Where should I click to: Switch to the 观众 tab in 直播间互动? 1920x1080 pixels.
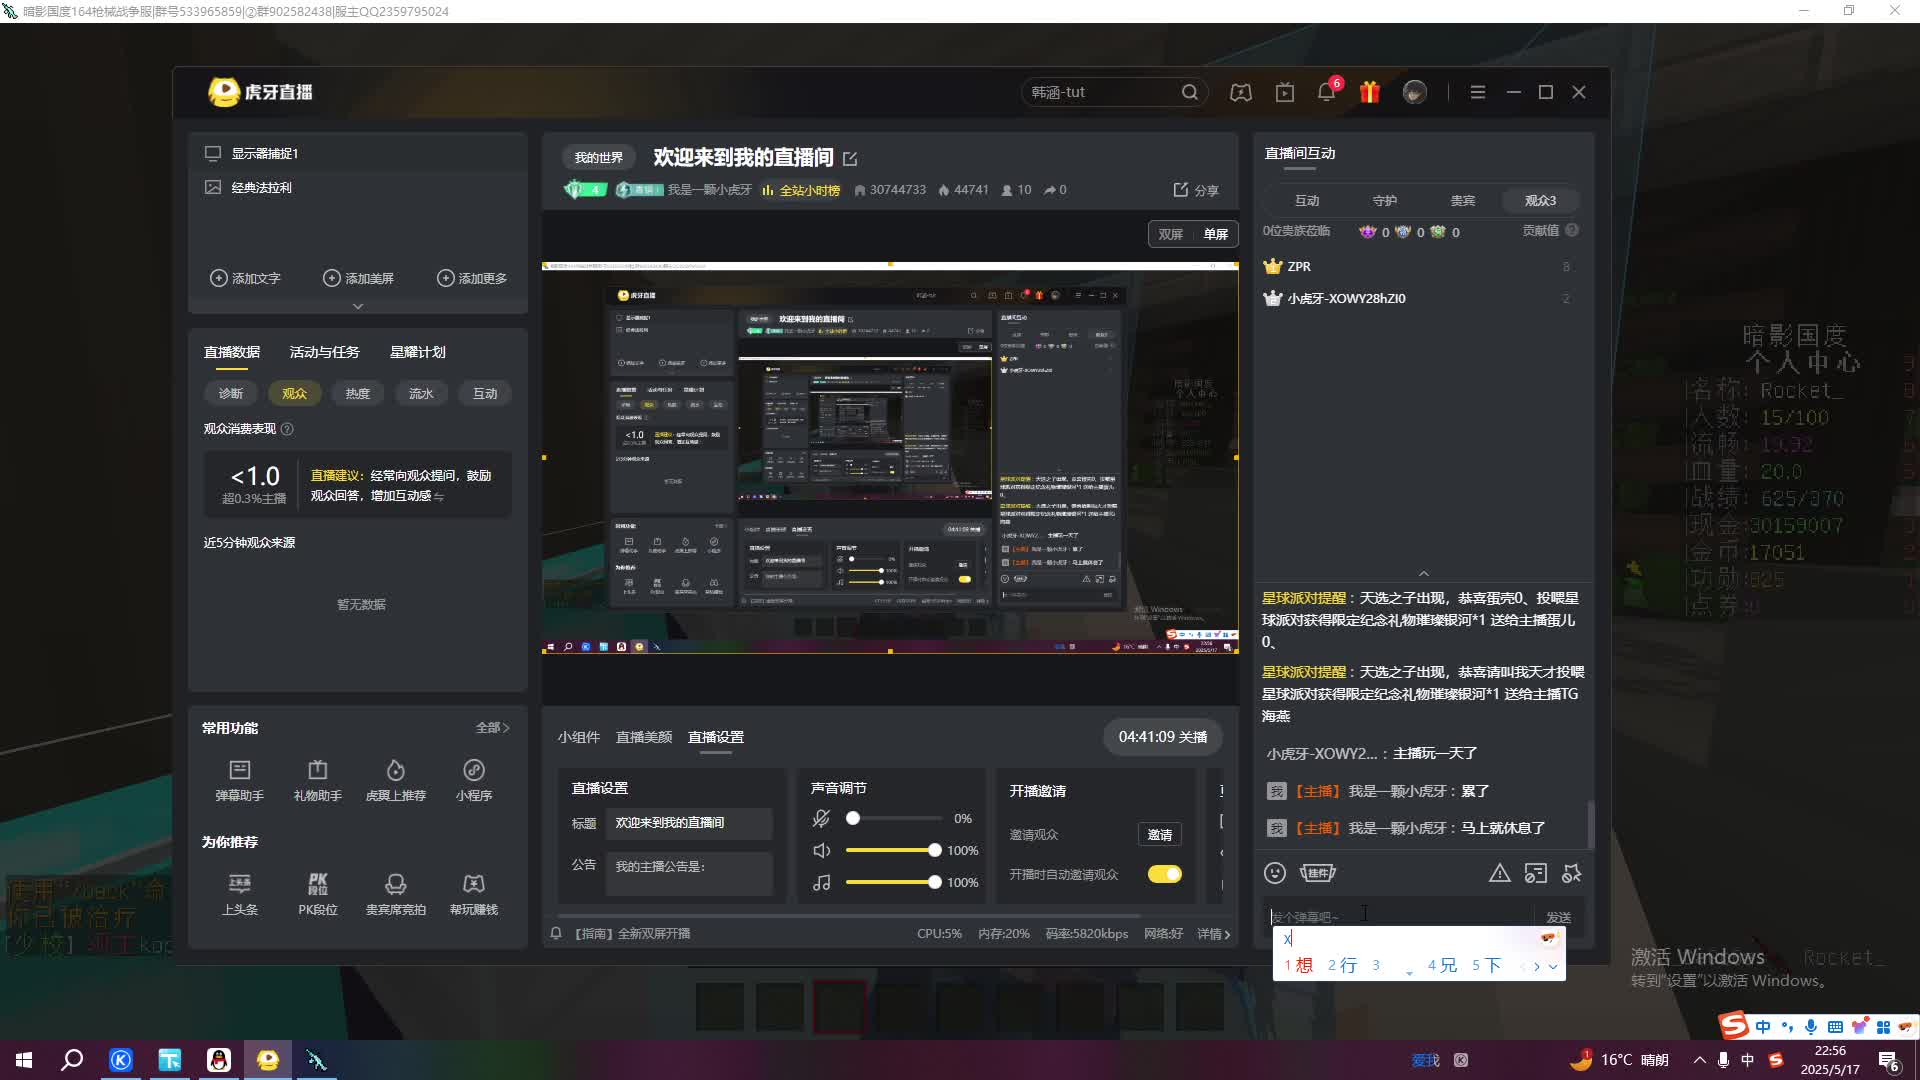pos(1539,200)
